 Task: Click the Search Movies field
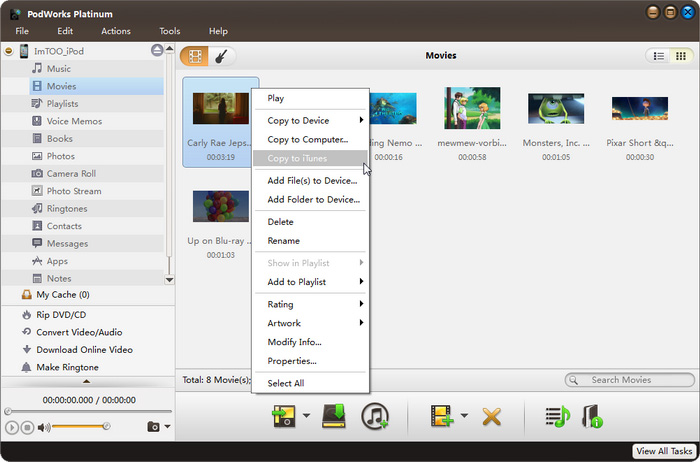click(x=630, y=380)
